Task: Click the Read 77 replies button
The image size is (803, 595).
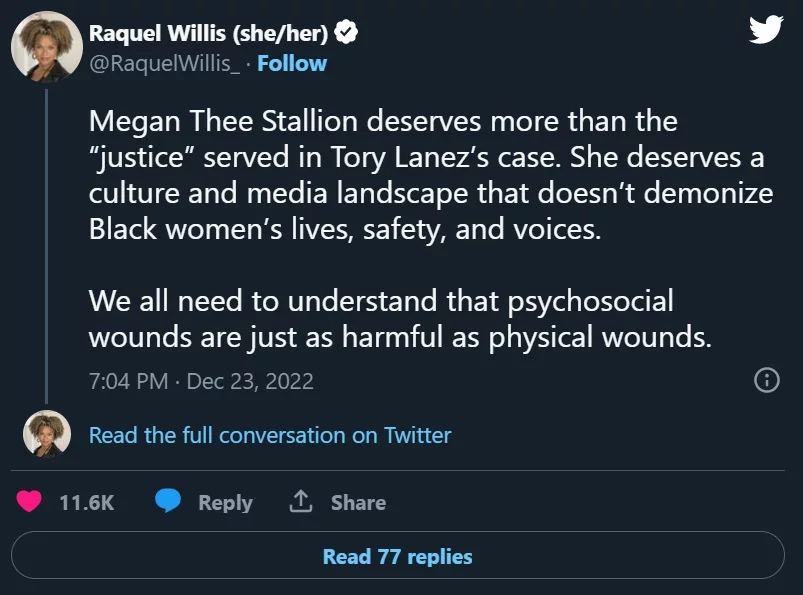Action: (x=397, y=556)
